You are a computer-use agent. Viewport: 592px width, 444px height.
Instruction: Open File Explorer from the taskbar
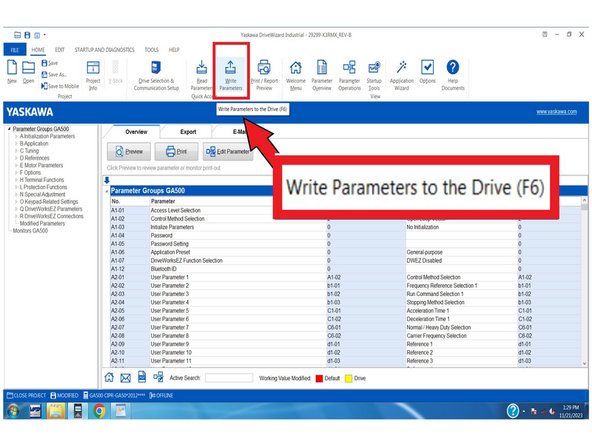tap(56, 411)
